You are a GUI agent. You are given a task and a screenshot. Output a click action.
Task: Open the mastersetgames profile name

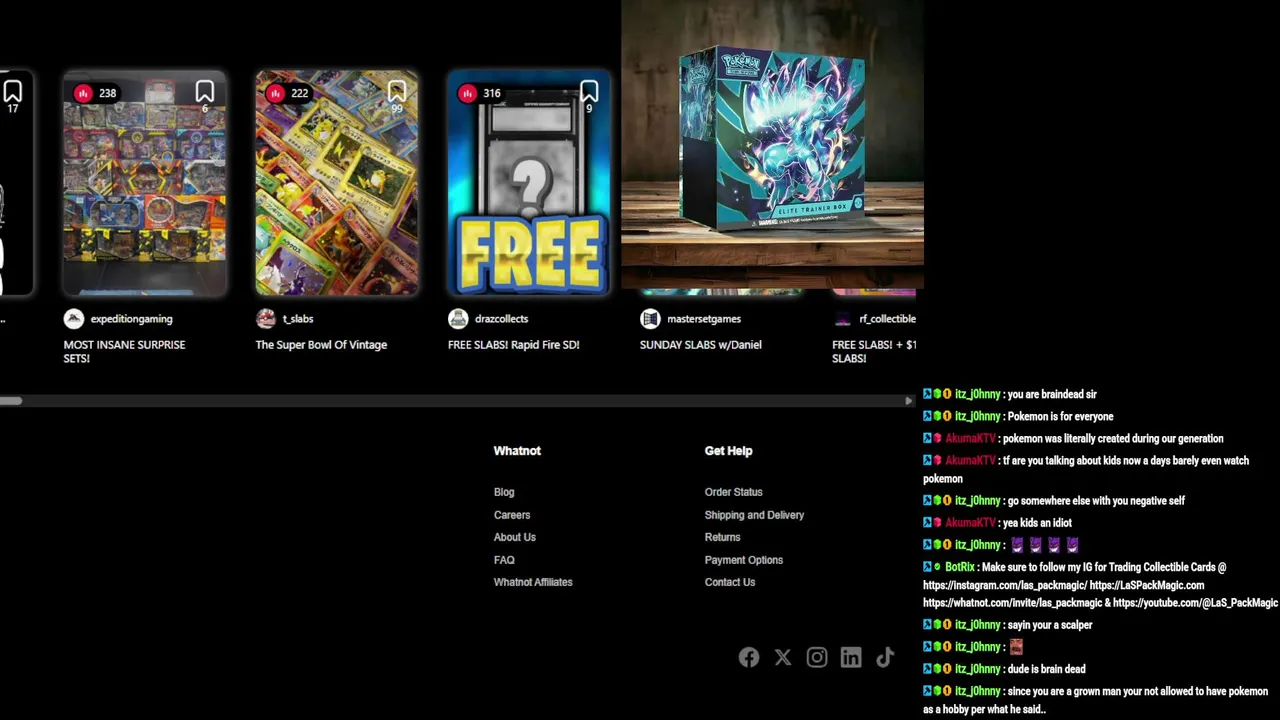[704, 319]
